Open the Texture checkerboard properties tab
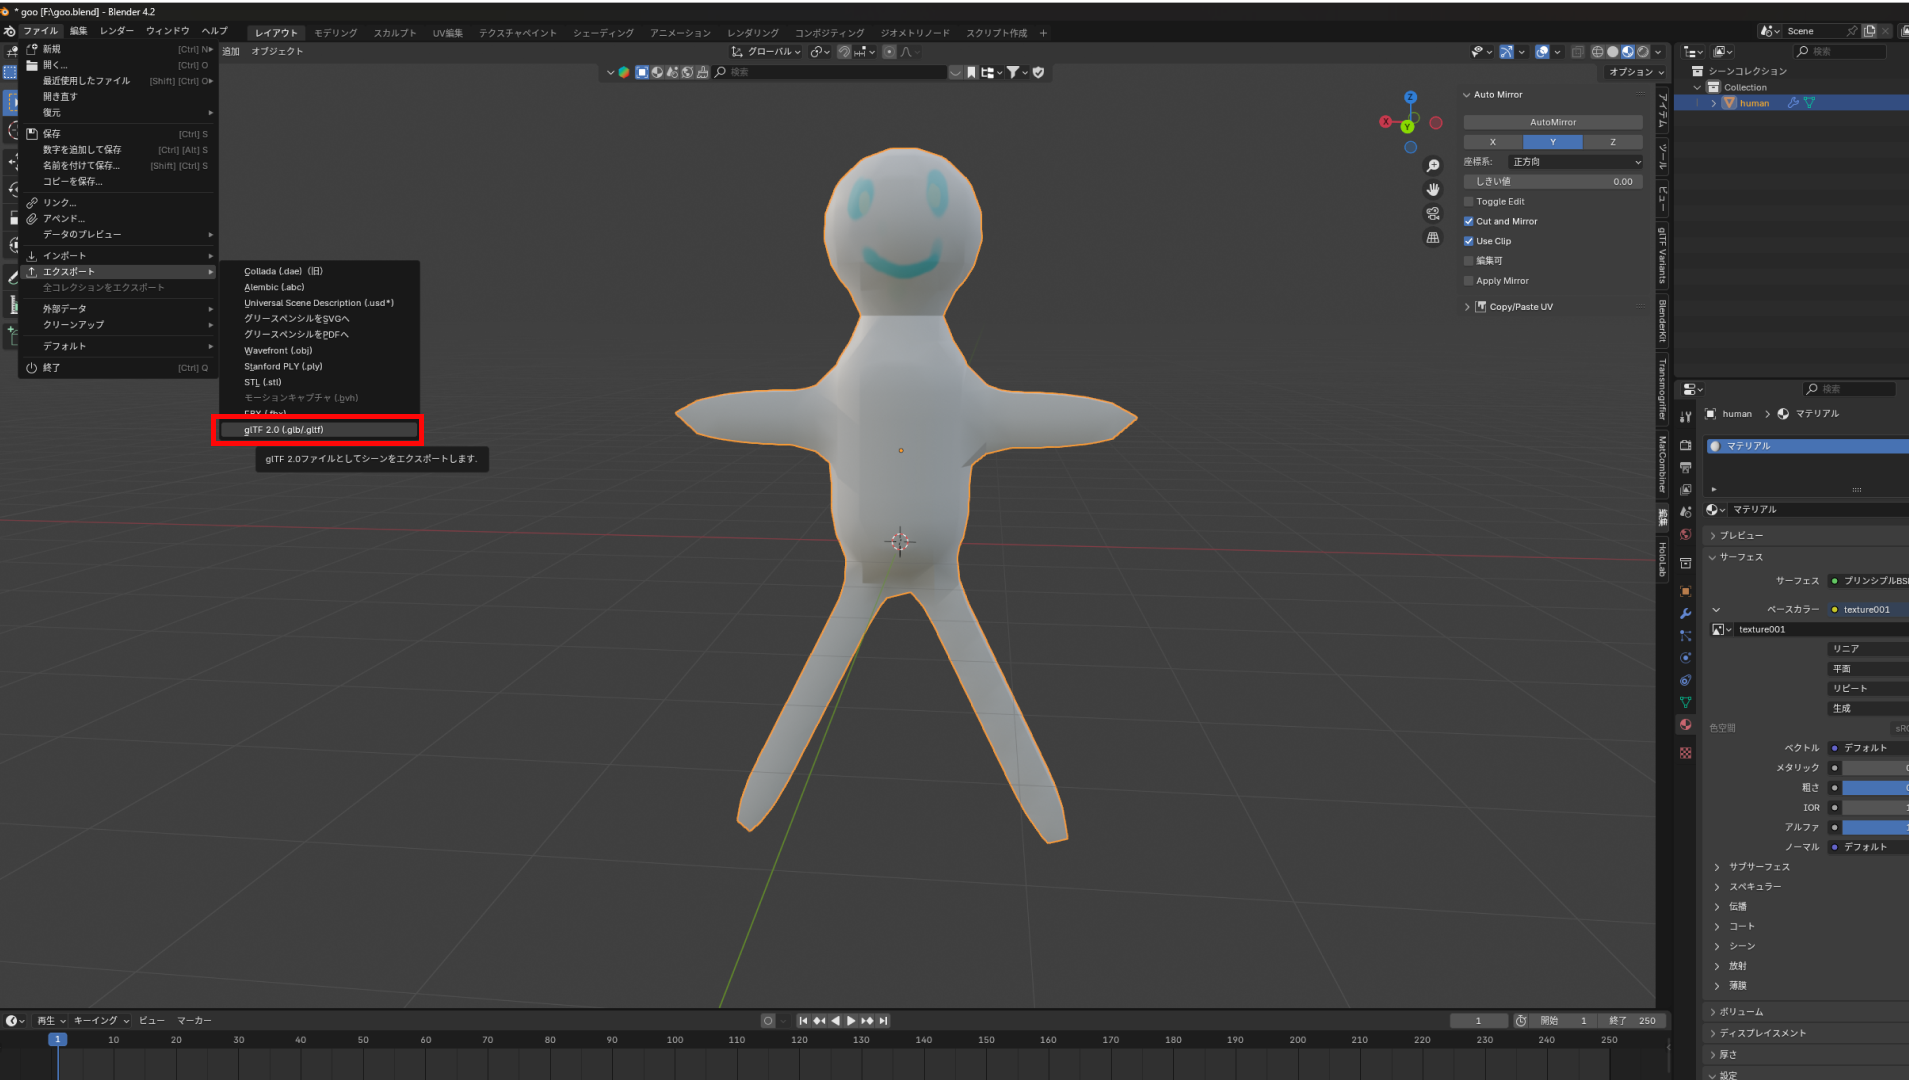This screenshot has height=1080, width=1920. [x=1685, y=753]
